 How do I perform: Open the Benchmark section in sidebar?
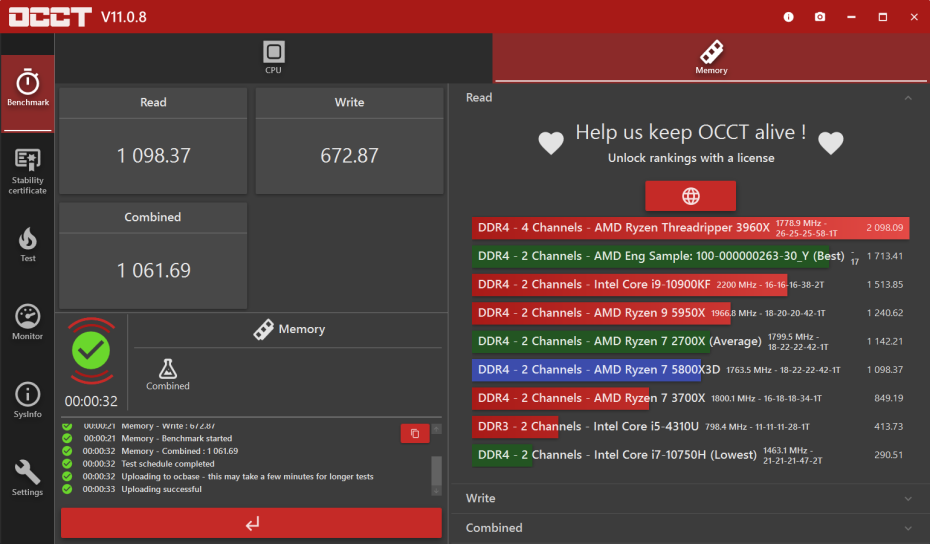(27, 92)
